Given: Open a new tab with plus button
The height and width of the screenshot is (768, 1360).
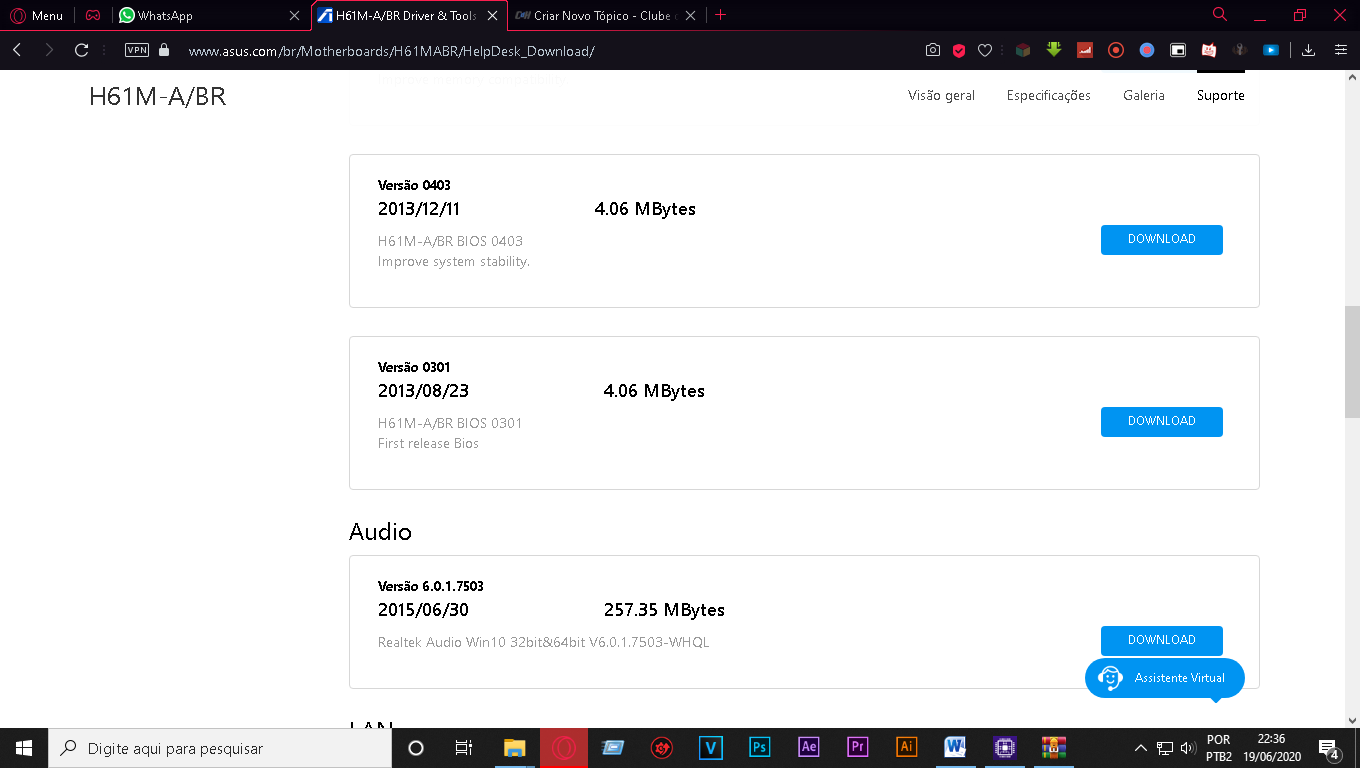Looking at the screenshot, I should coord(721,15).
